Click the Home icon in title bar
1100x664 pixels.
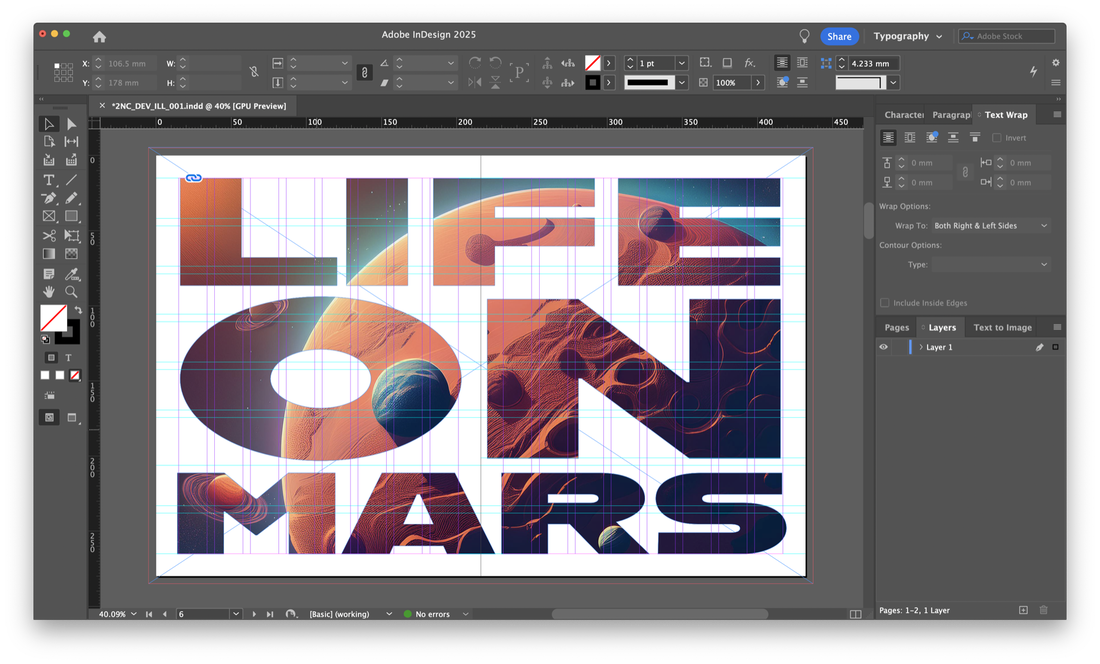(x=100, y=36)
